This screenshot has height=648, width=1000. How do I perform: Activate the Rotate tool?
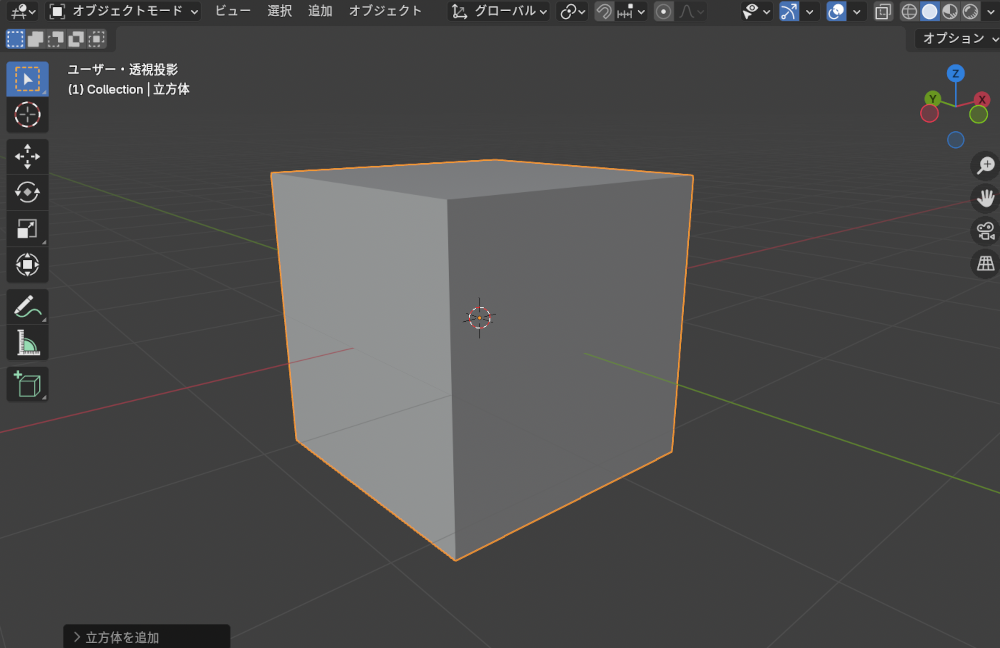click(27, 193)
